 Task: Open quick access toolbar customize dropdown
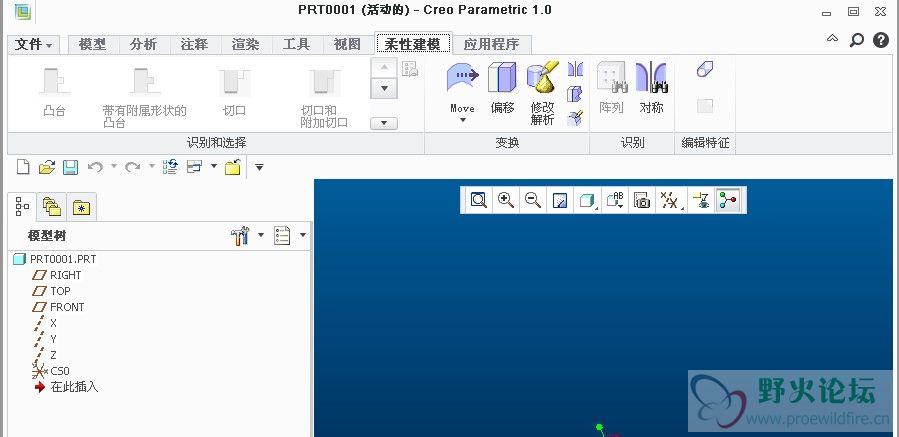pyautogui.click(x=259, y=167)
